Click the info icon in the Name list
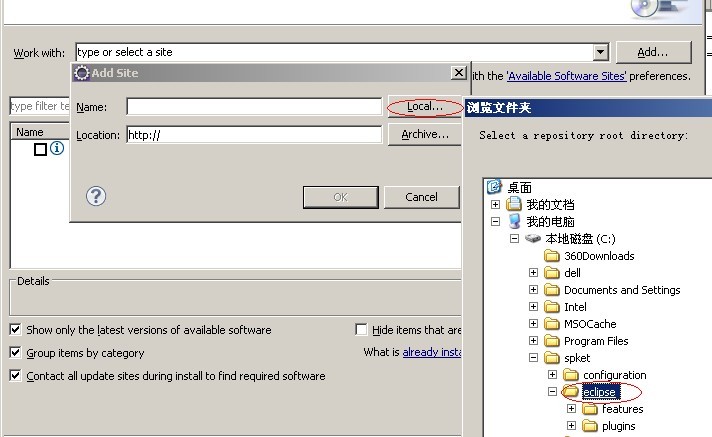 pos(57,149)
